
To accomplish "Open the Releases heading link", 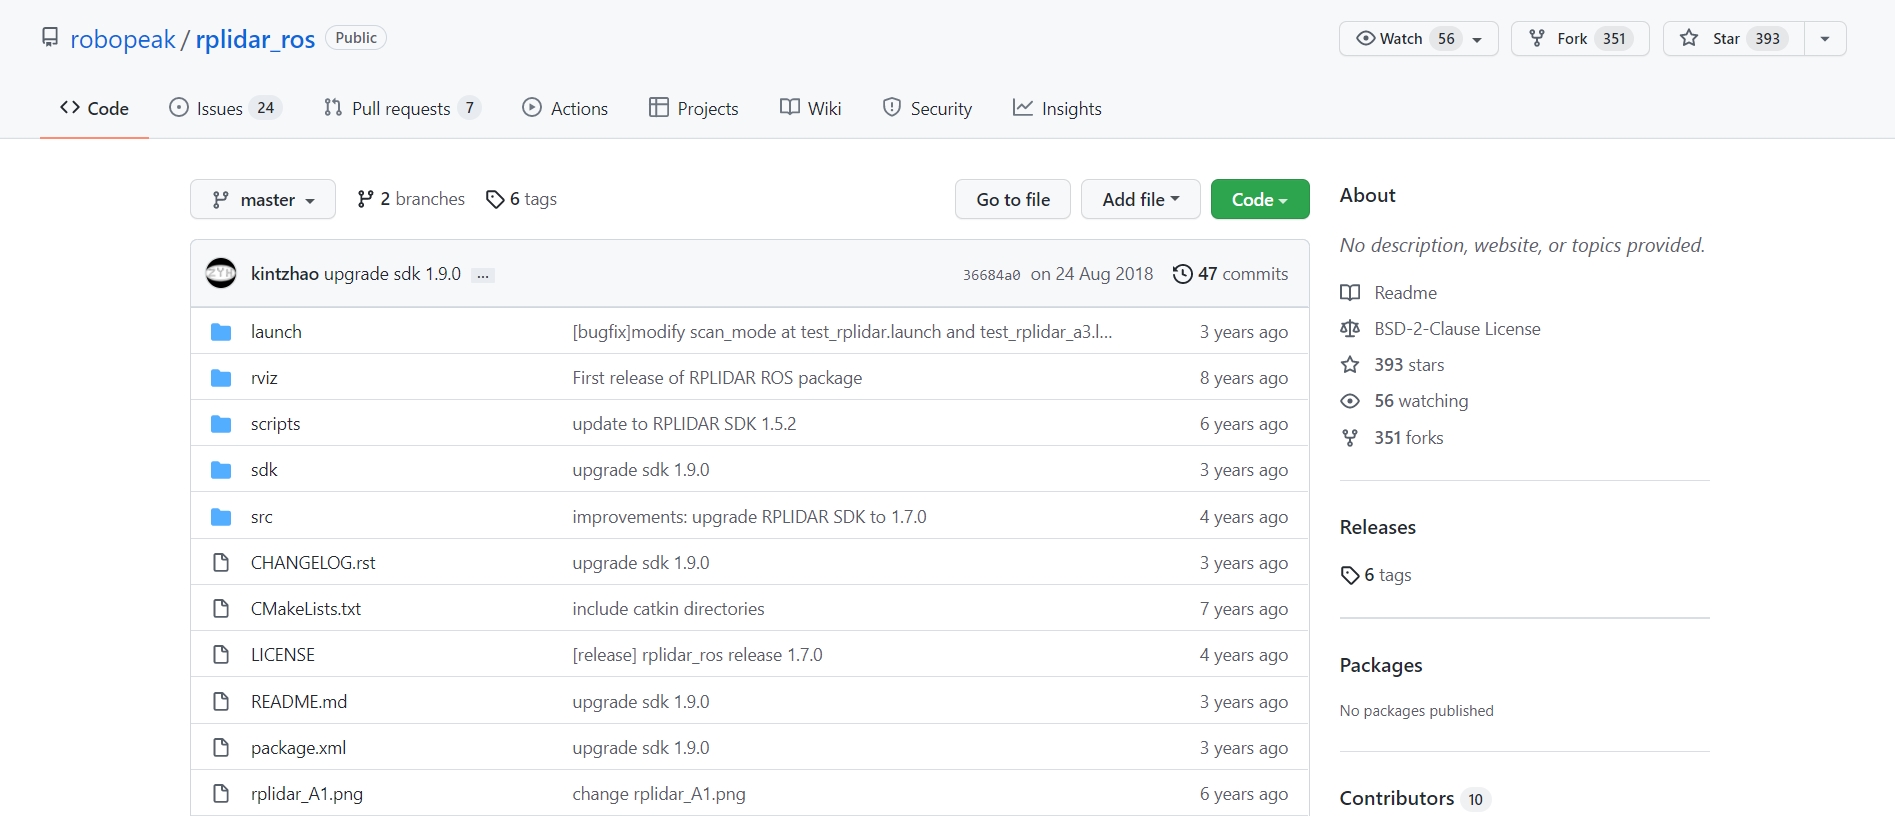I will point(1378,527).
